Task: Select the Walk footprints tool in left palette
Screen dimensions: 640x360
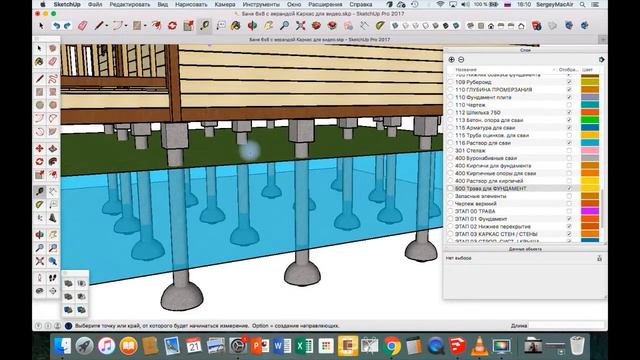Action: coord(53,278)
